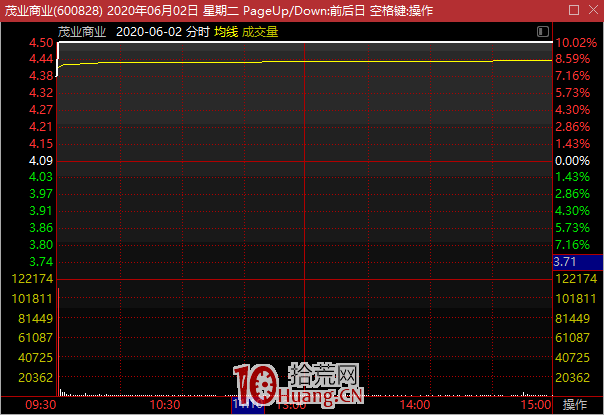The width and height of the screenshot is (604, 415).
Task: Click the highlighted 3.71 price marker
Action: [578, 262]
